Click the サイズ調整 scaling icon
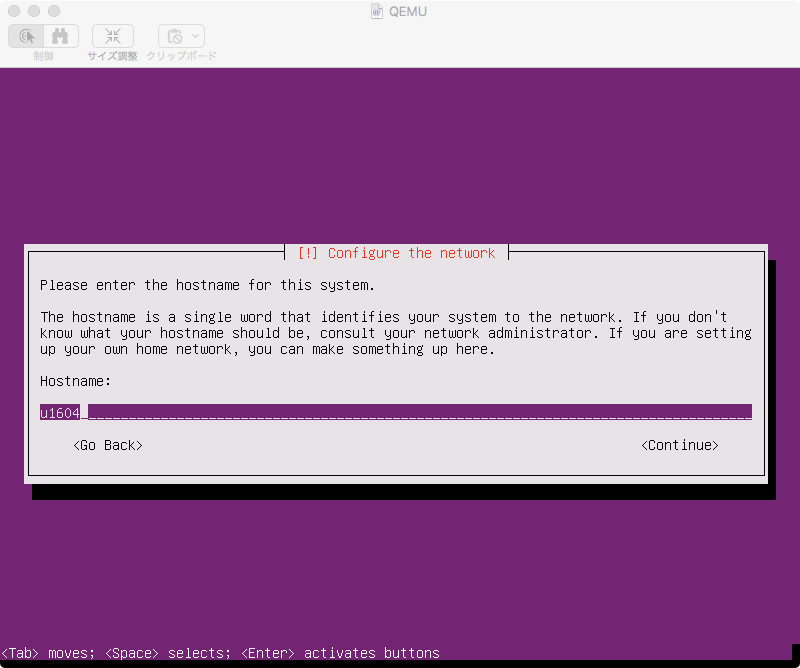The height and width of the screenshot is (668, 800). (113, 36)
